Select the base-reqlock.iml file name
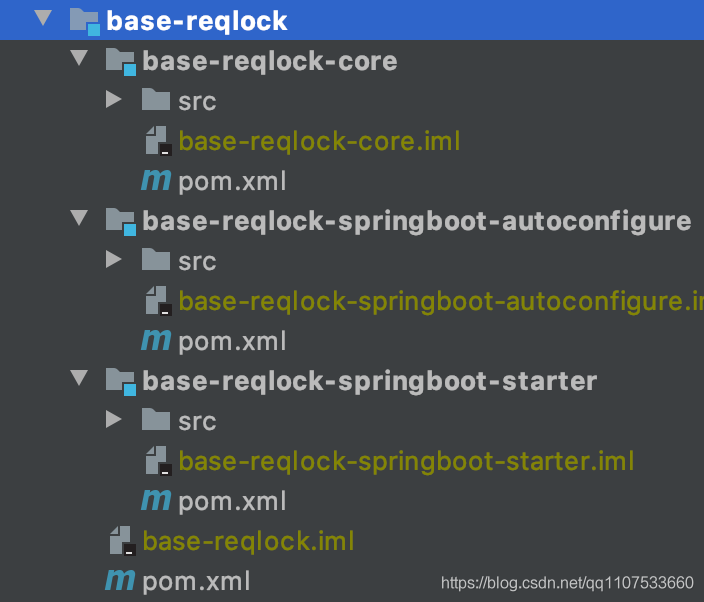This screenshot has width=704, height=602. pos(248,541)
